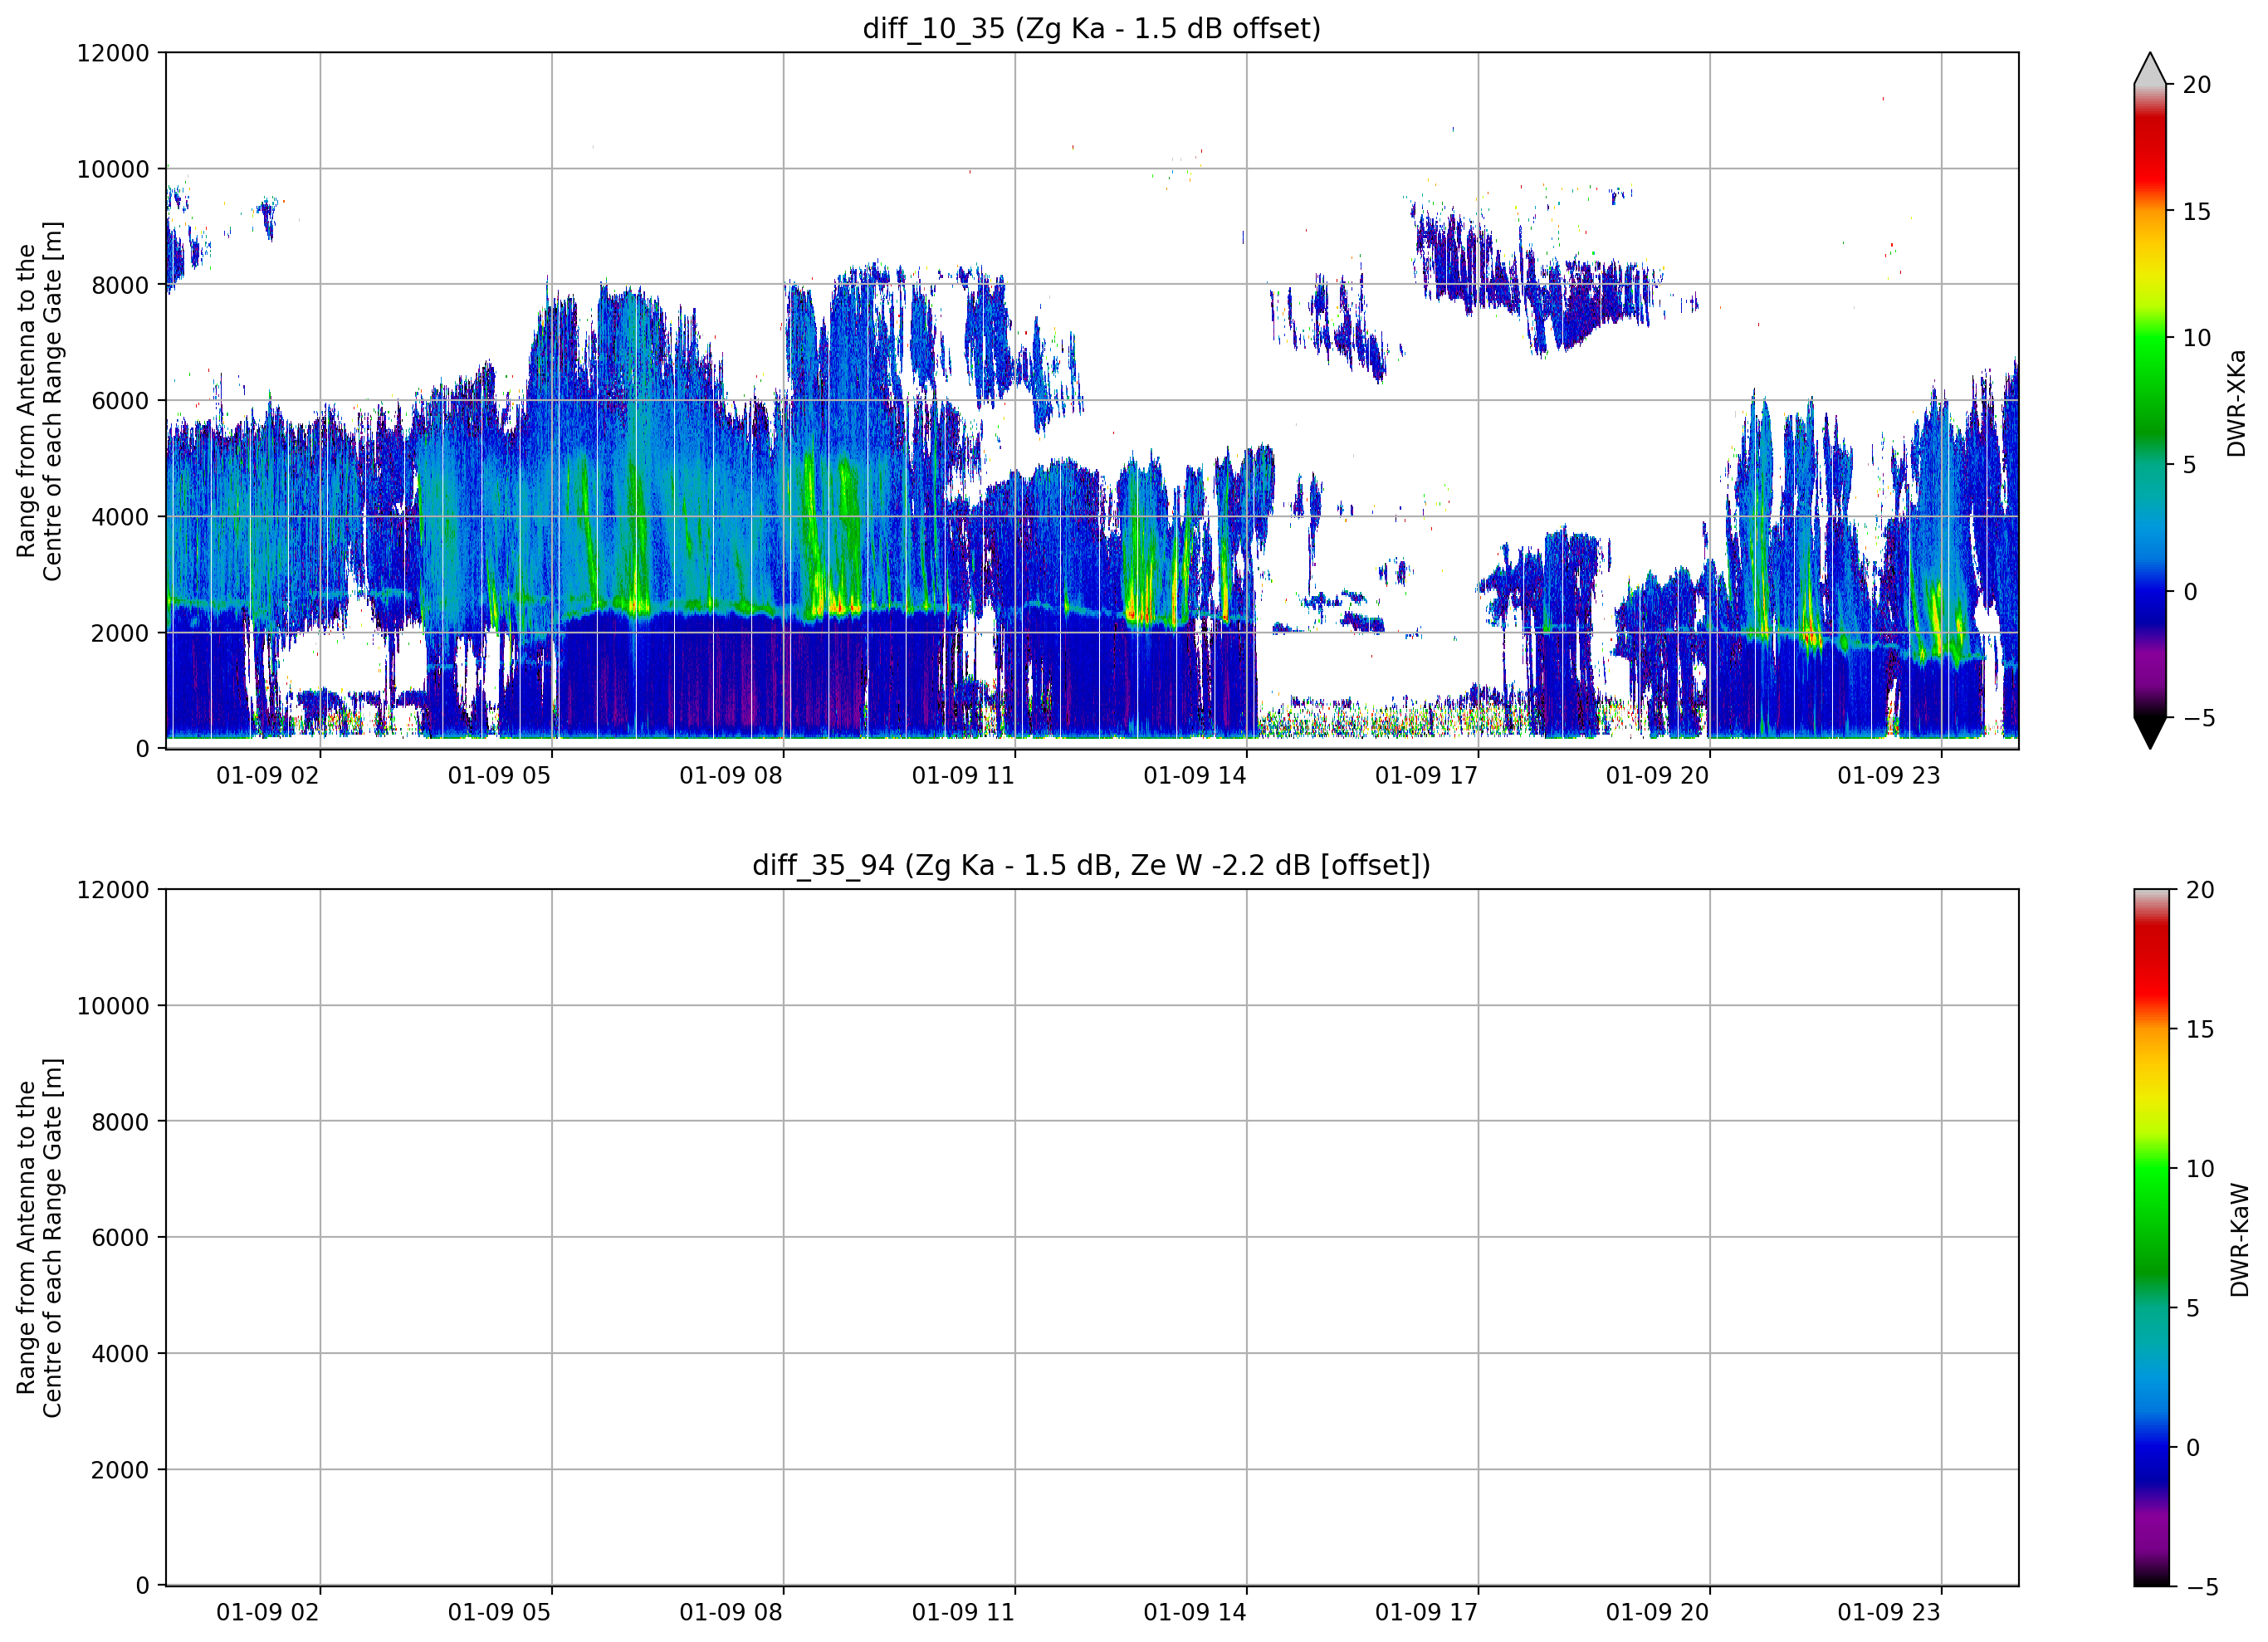Viewport: 2268px width, 1642px height.
Task: Click the 01-09 02 x-axis label of the top plot
Action: (267, 776)
